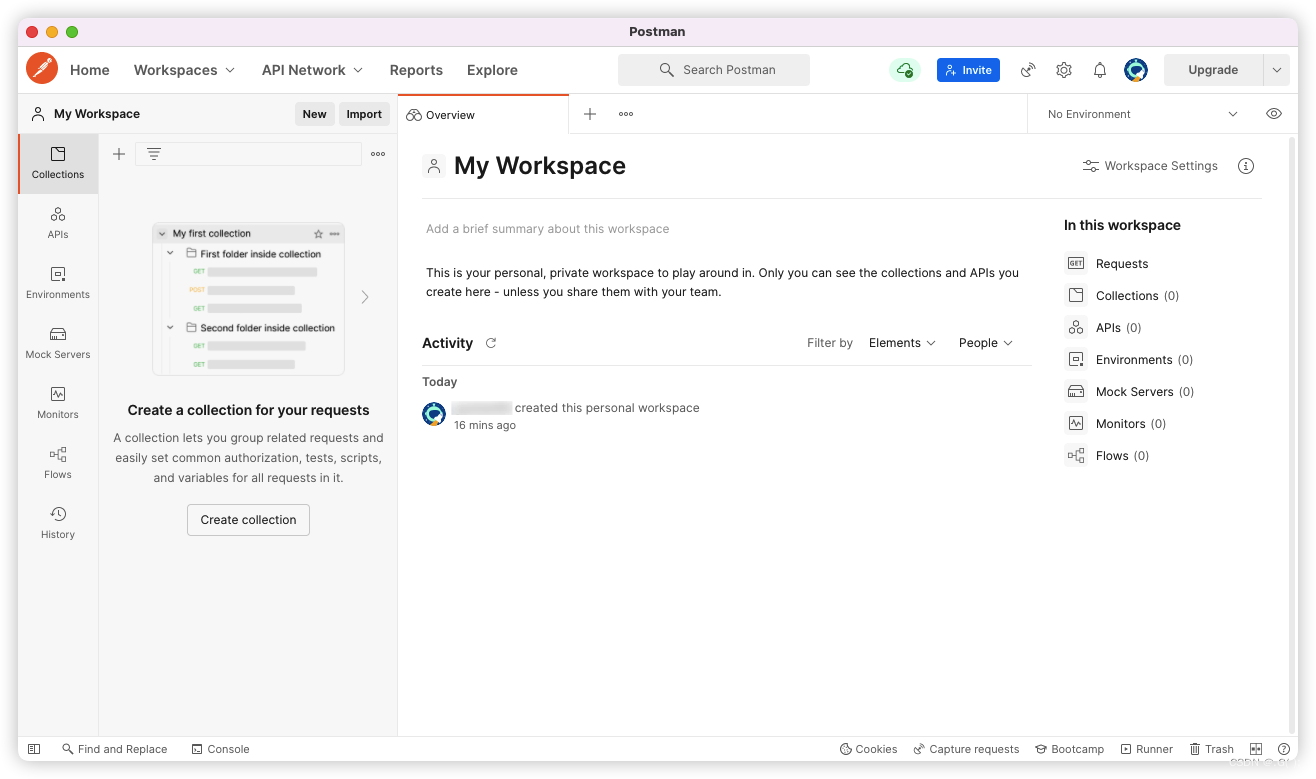Open the Trash
This screenshot has height=779, width=1316.
[1211, 749]
